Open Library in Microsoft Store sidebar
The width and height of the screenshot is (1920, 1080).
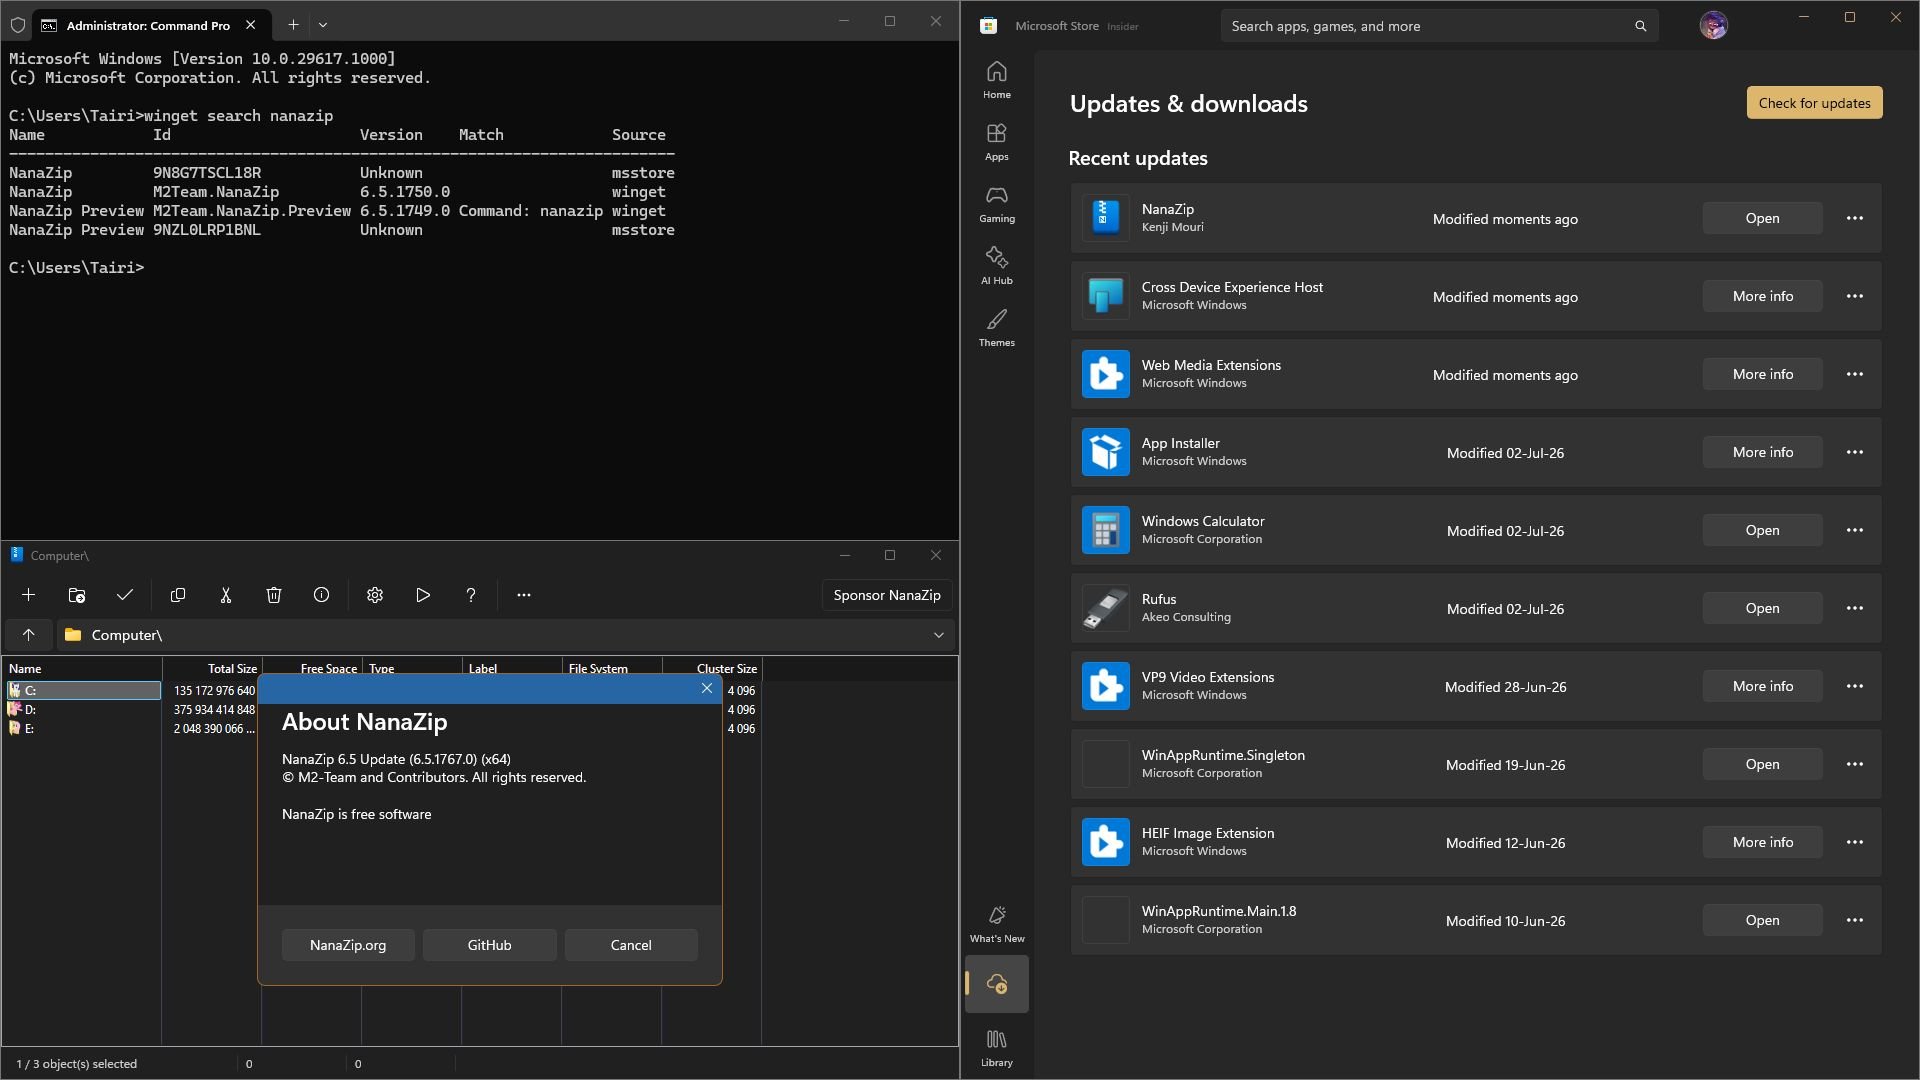(x=997, y=1048)
